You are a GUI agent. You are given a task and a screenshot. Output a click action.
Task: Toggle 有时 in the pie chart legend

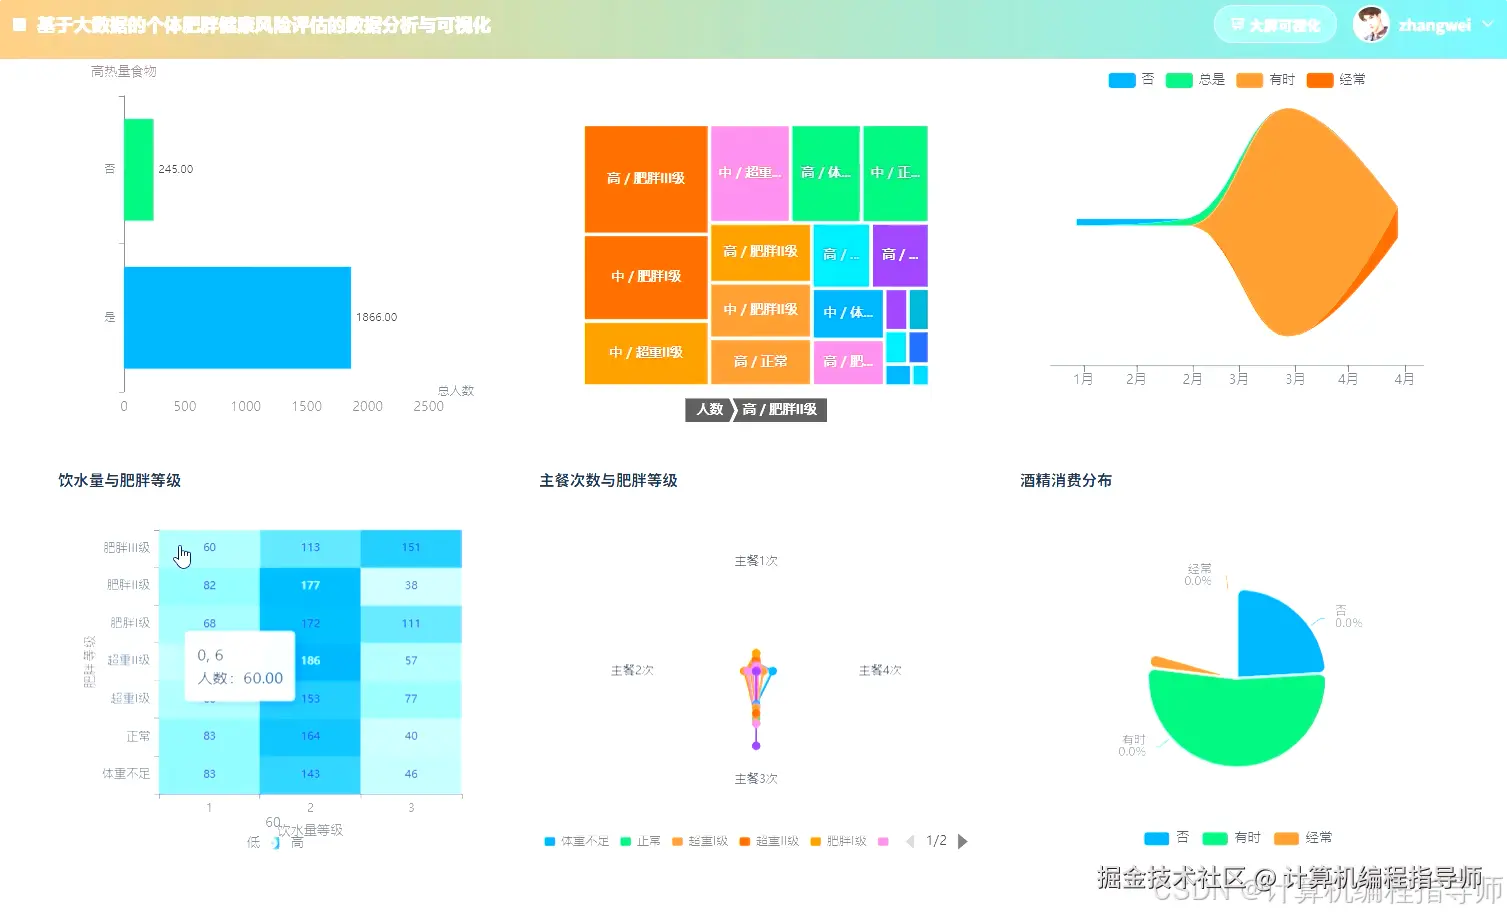(x=1231, y=838)
